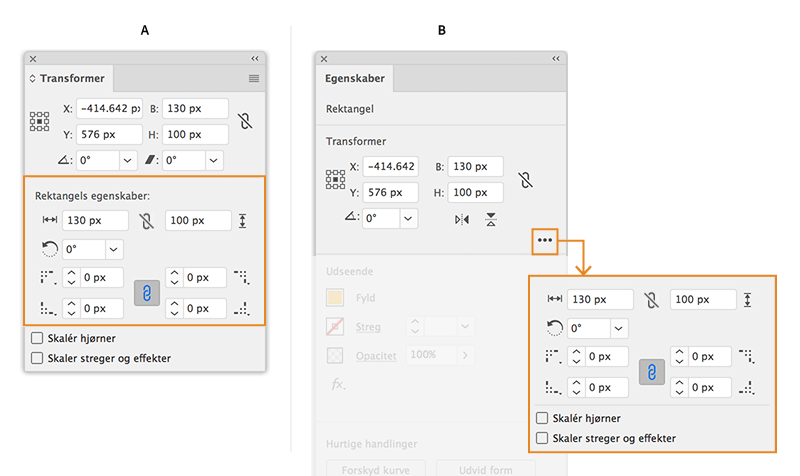Open rectangle rotation dropdown in Rektangels egenskaber
The height and width of the screenshot is (476, 800).
pyautogui.click(x=115, y=249)
